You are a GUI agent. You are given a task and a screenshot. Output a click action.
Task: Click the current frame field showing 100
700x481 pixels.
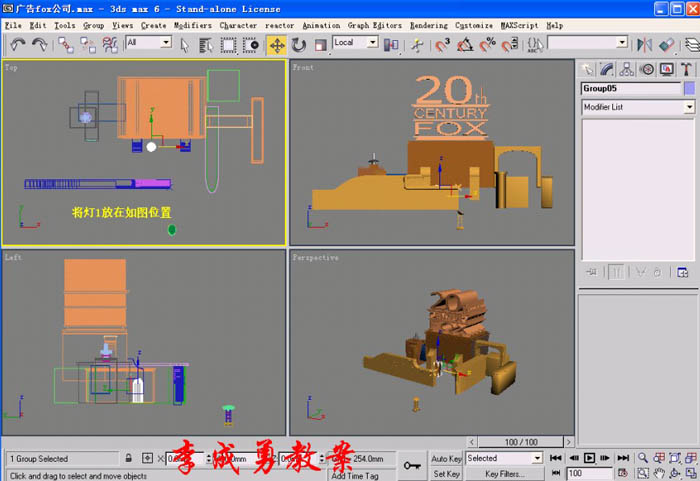[x=589, y=473]
